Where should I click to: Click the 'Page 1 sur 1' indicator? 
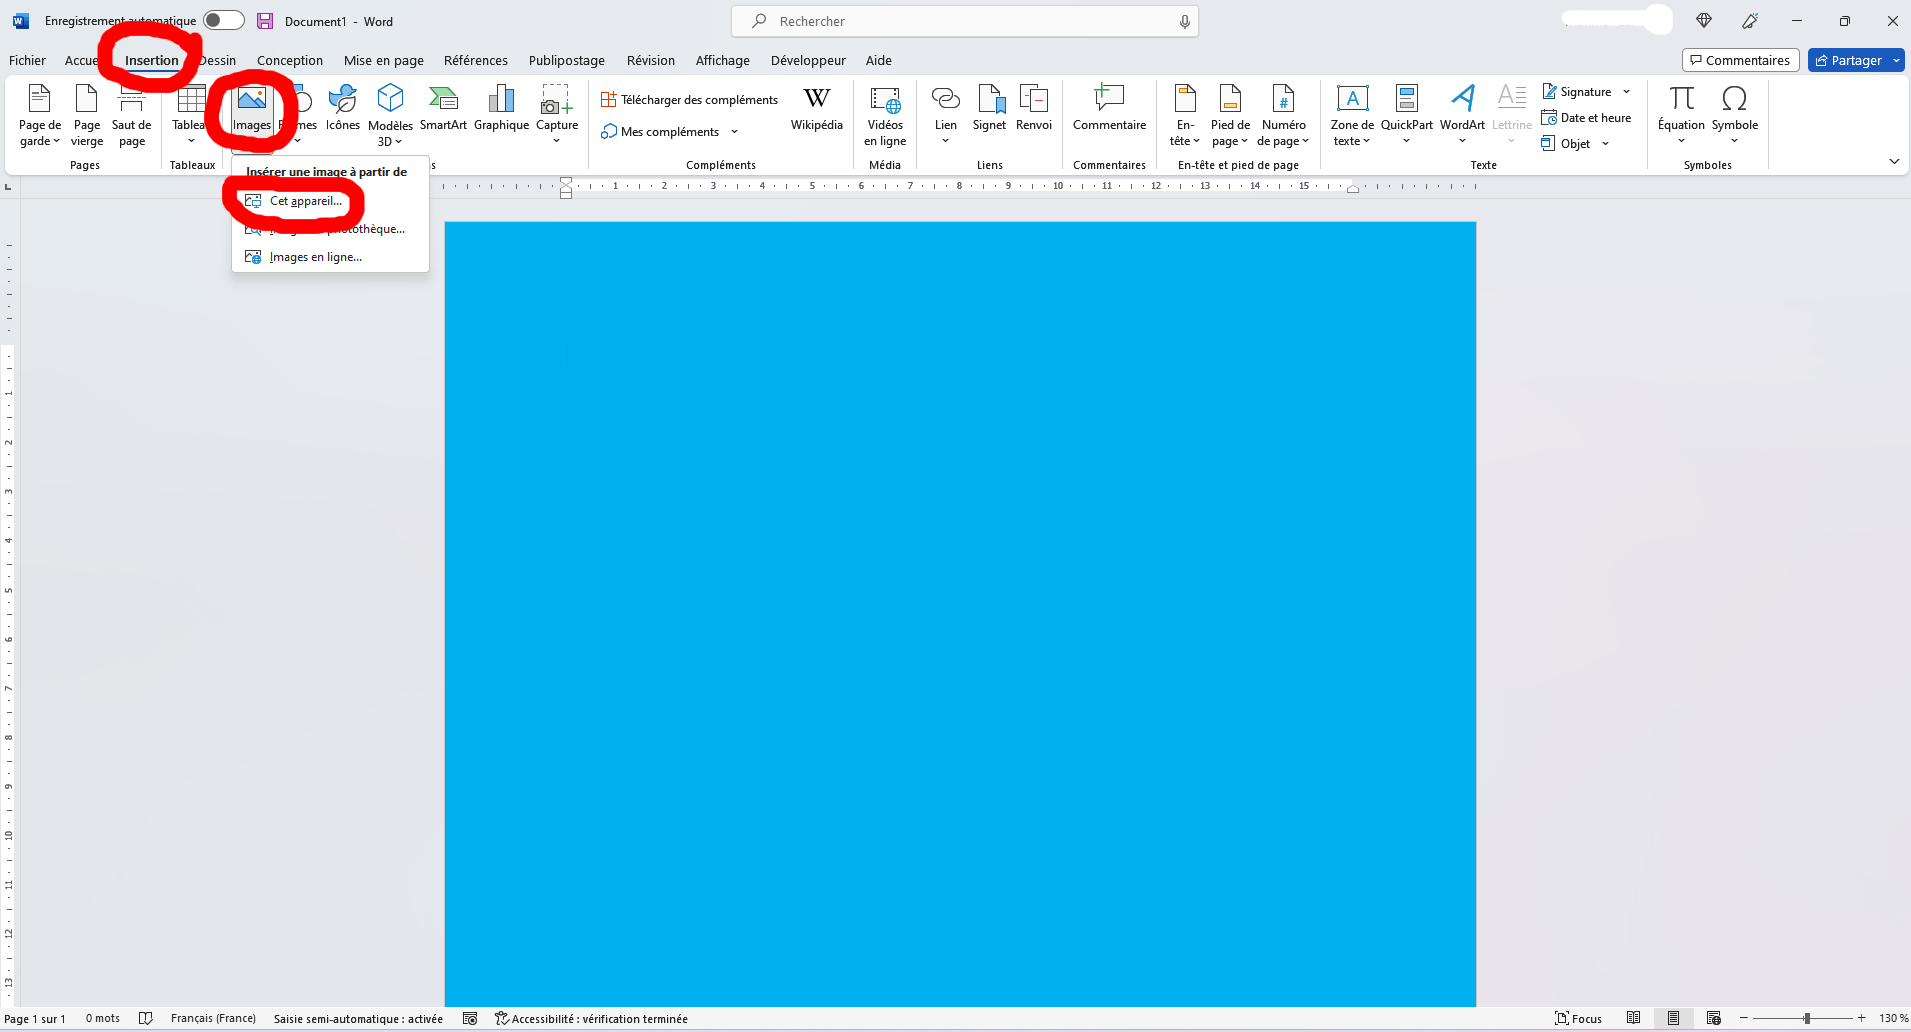[x=35, y=1019]
